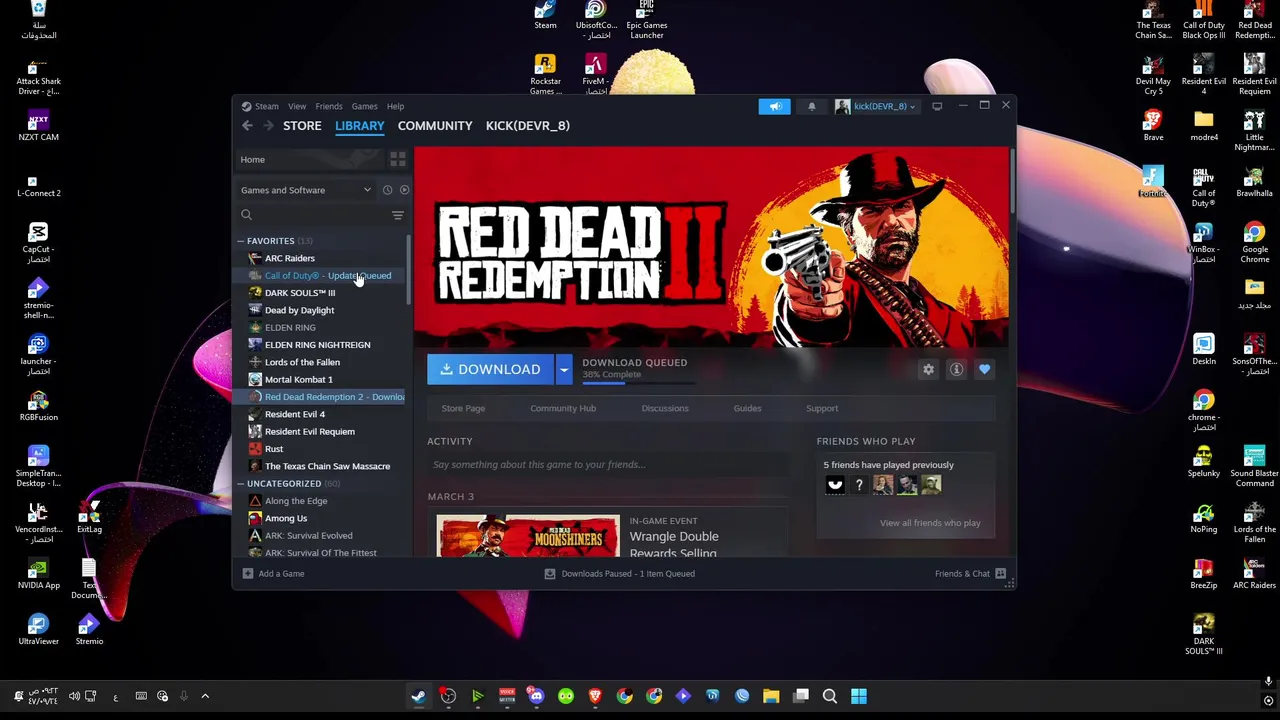Click the library search magnifier
1280x720 pixels.
pos(246,215)
